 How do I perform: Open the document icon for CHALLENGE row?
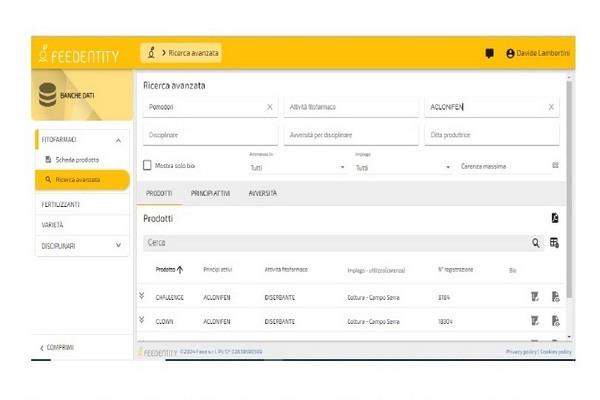click(x=535, y=296)
